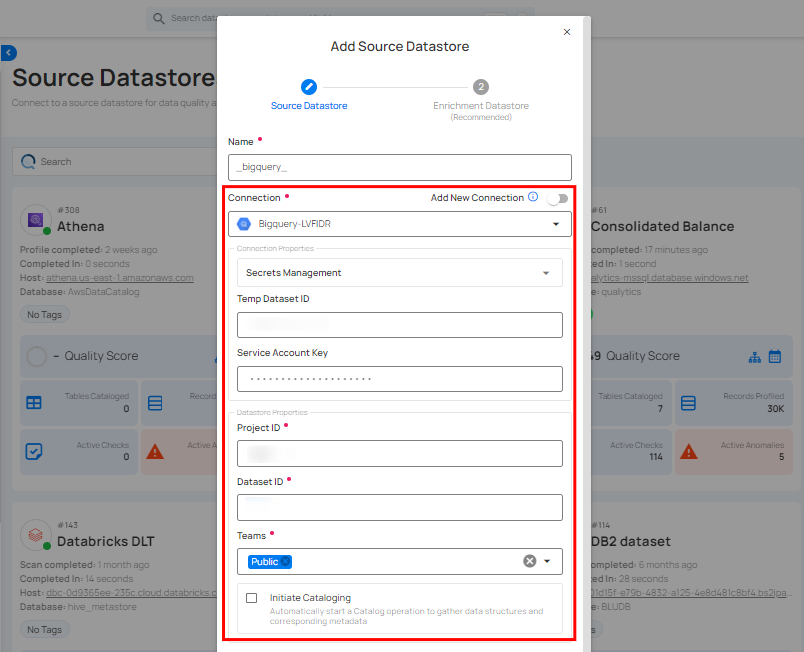The image size is (804, 652).
Task: Open the Teams selection dropdown
Action: (546, 562)
